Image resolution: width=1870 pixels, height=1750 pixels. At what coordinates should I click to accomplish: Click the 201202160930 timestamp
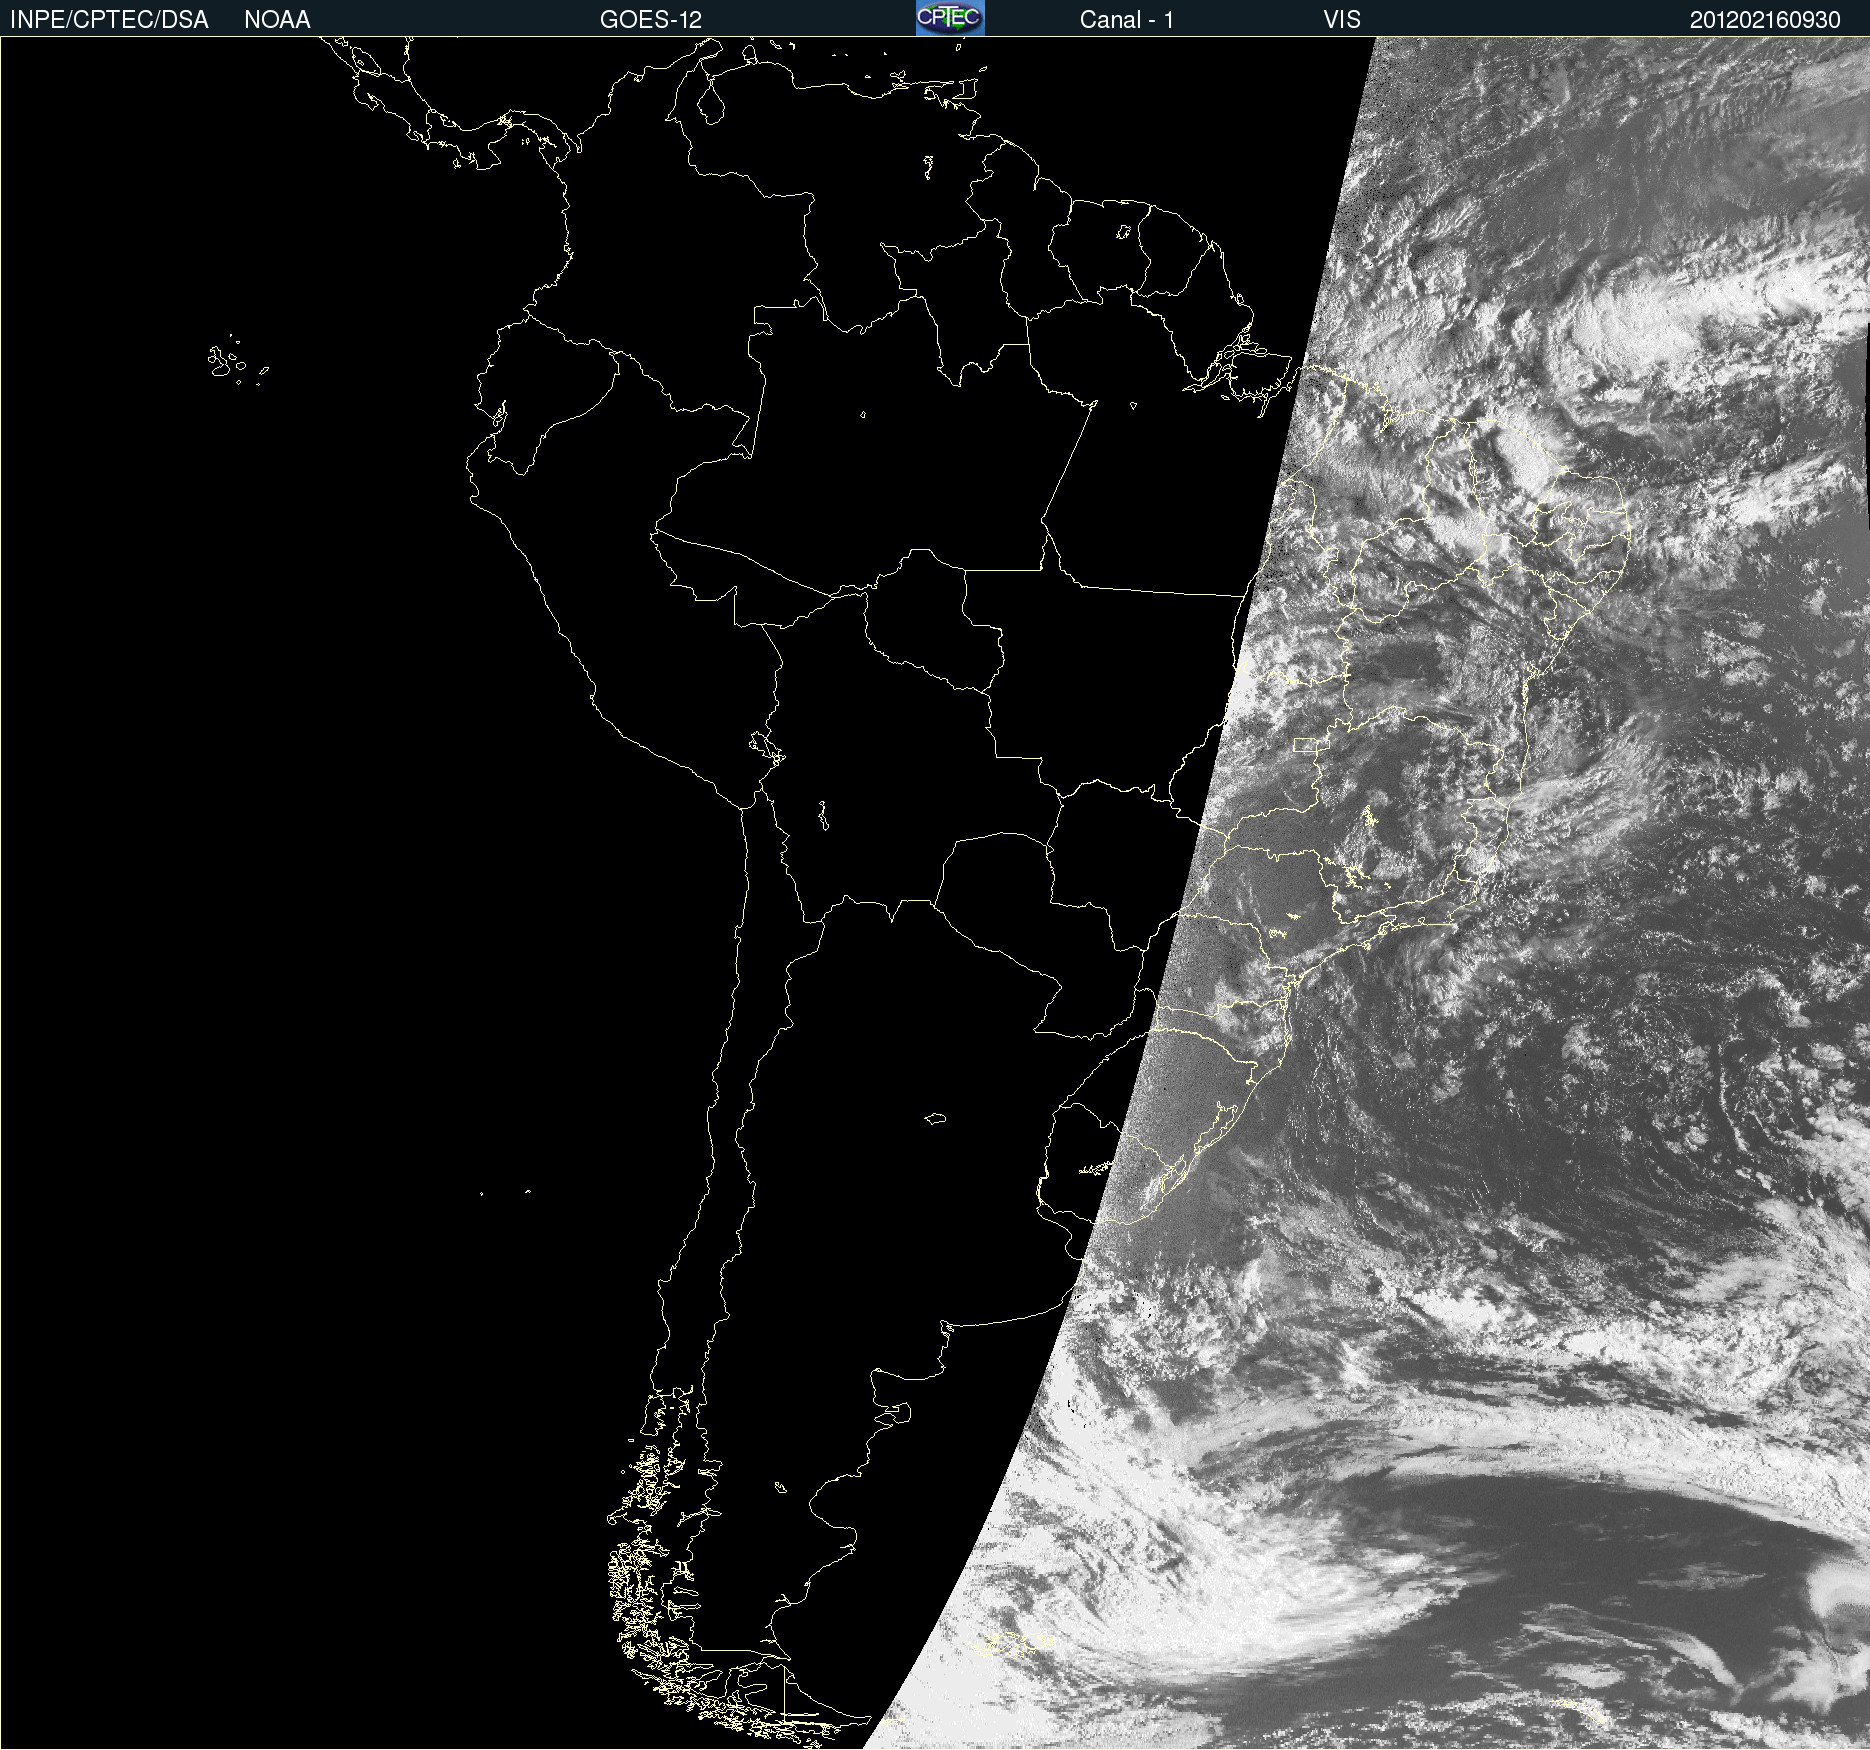[1765, 20]
